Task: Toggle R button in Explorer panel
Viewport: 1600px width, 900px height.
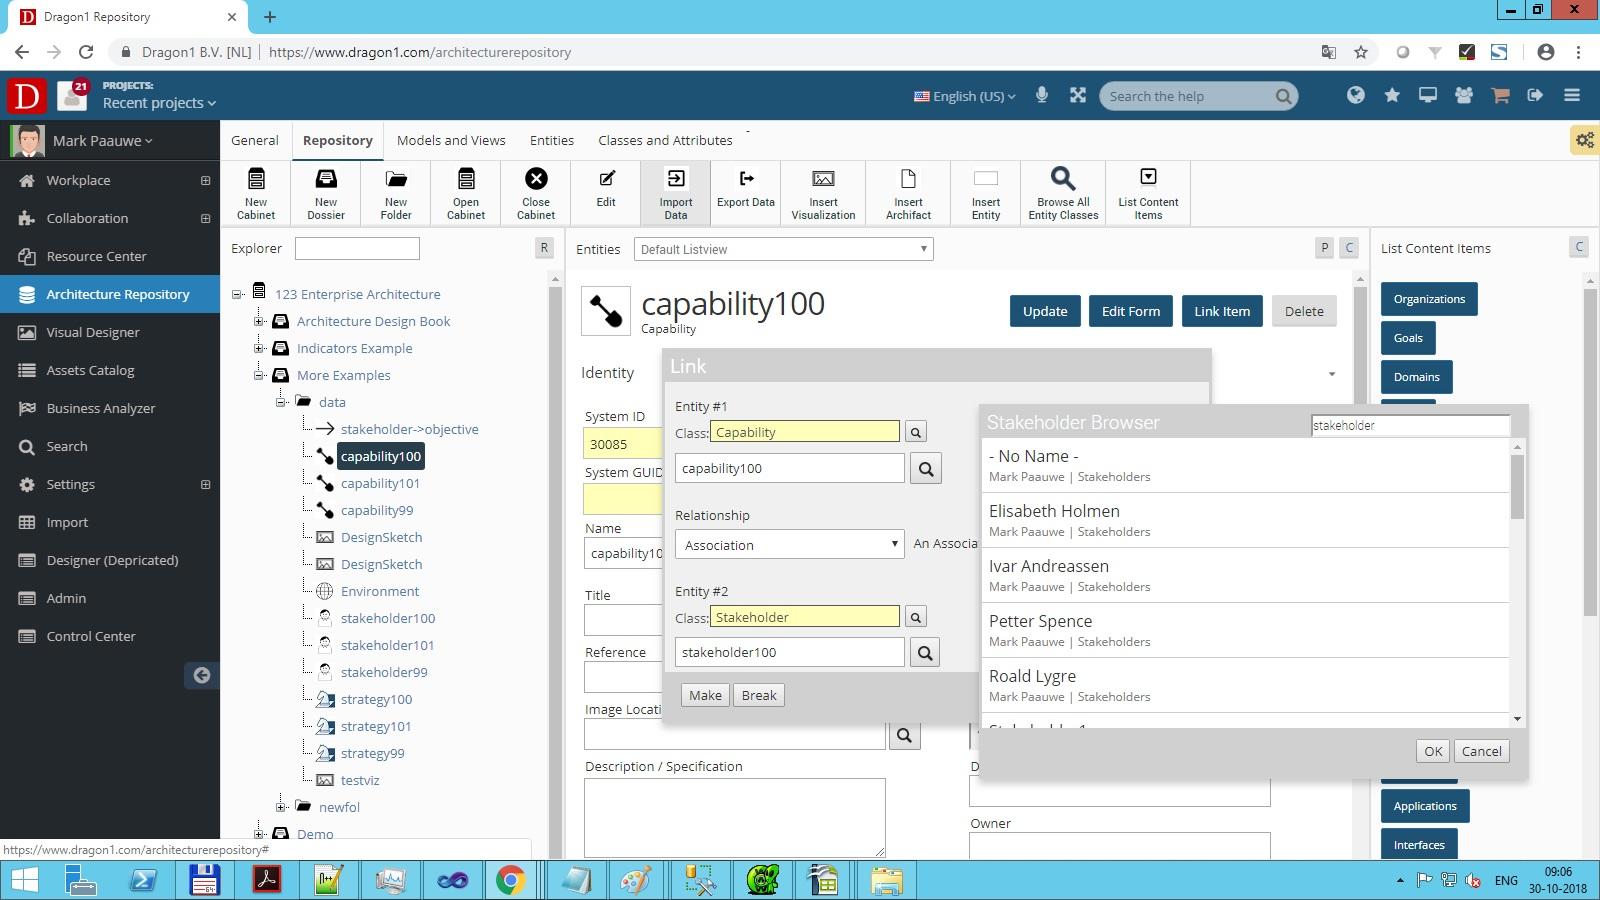Action: coord(544,248)
